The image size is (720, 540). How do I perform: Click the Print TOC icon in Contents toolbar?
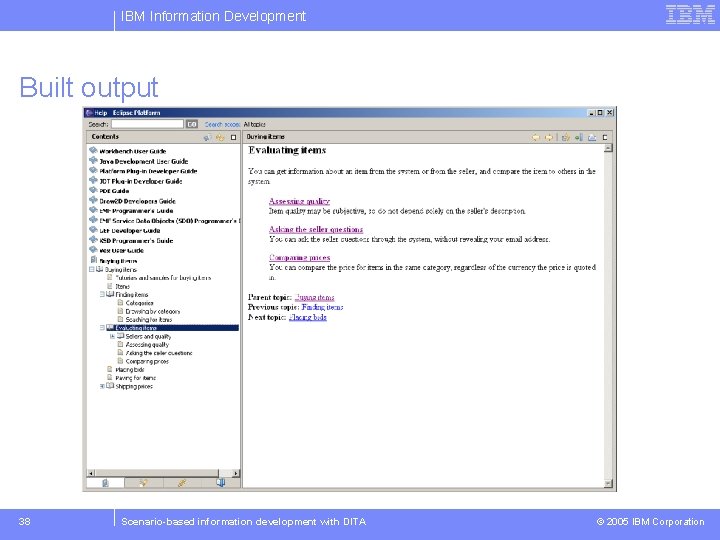[x=208, y=137]
